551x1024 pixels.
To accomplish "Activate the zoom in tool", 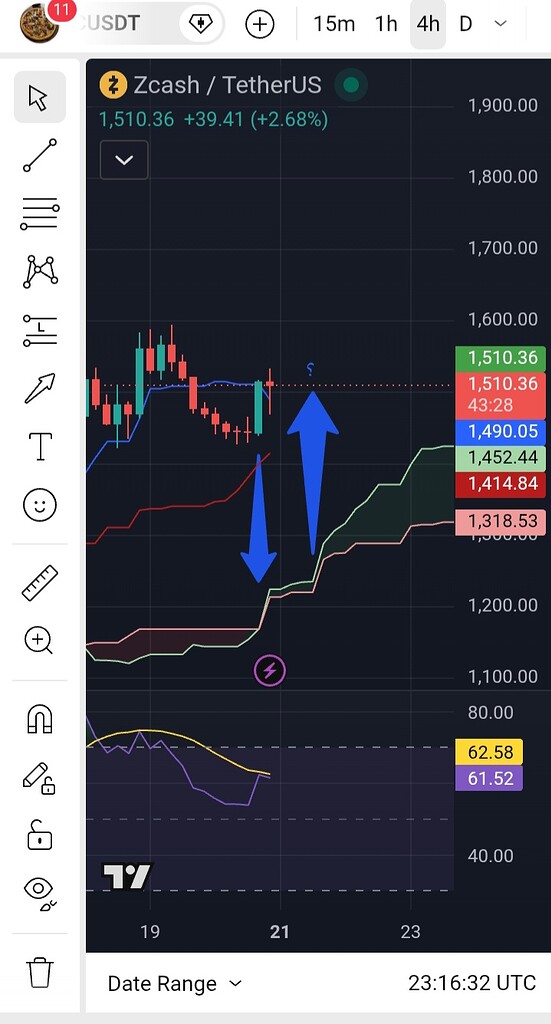I will [39, 640].
